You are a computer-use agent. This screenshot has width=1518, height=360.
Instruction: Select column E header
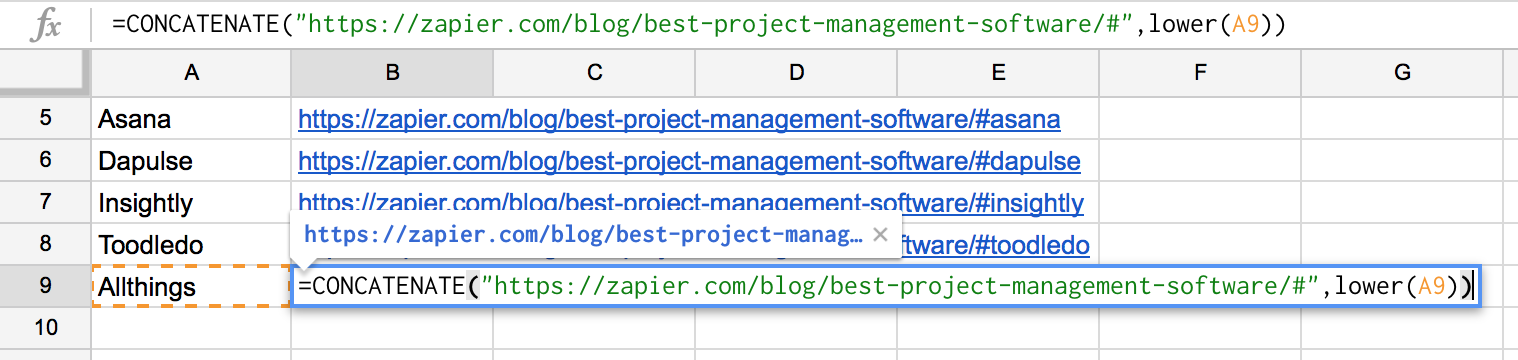click(x=998, y=72)
